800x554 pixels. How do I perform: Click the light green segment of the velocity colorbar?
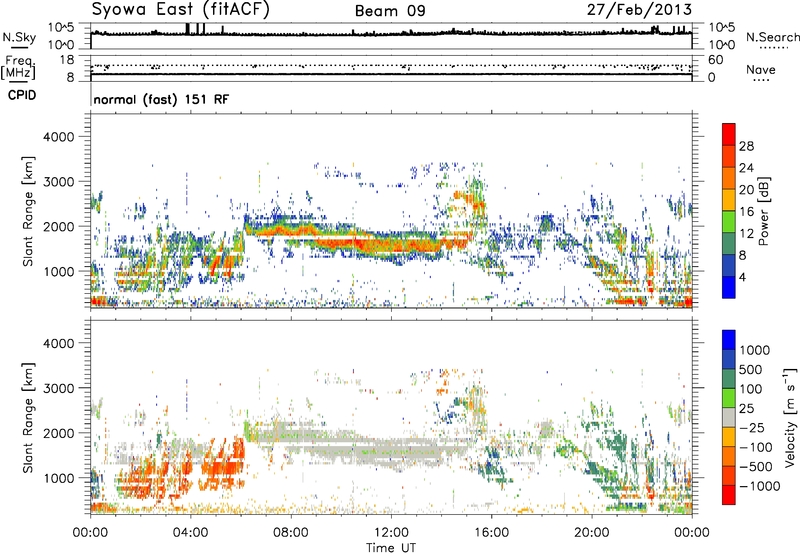tap(729, 398)
